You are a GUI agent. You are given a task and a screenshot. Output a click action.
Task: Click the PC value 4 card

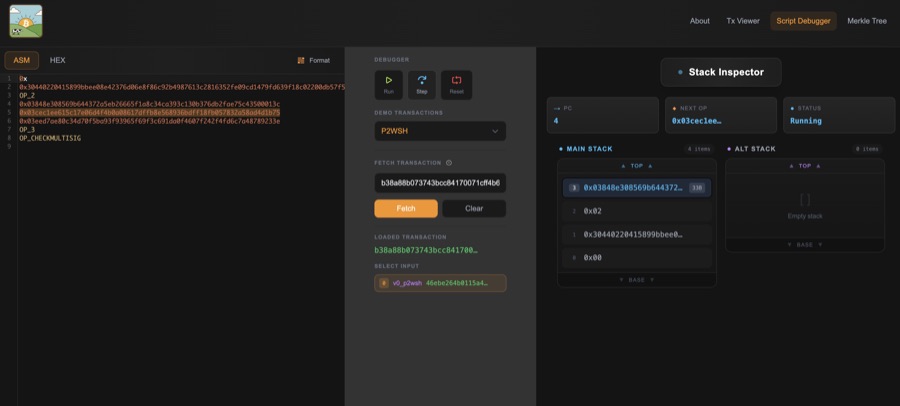pos(603,115)
